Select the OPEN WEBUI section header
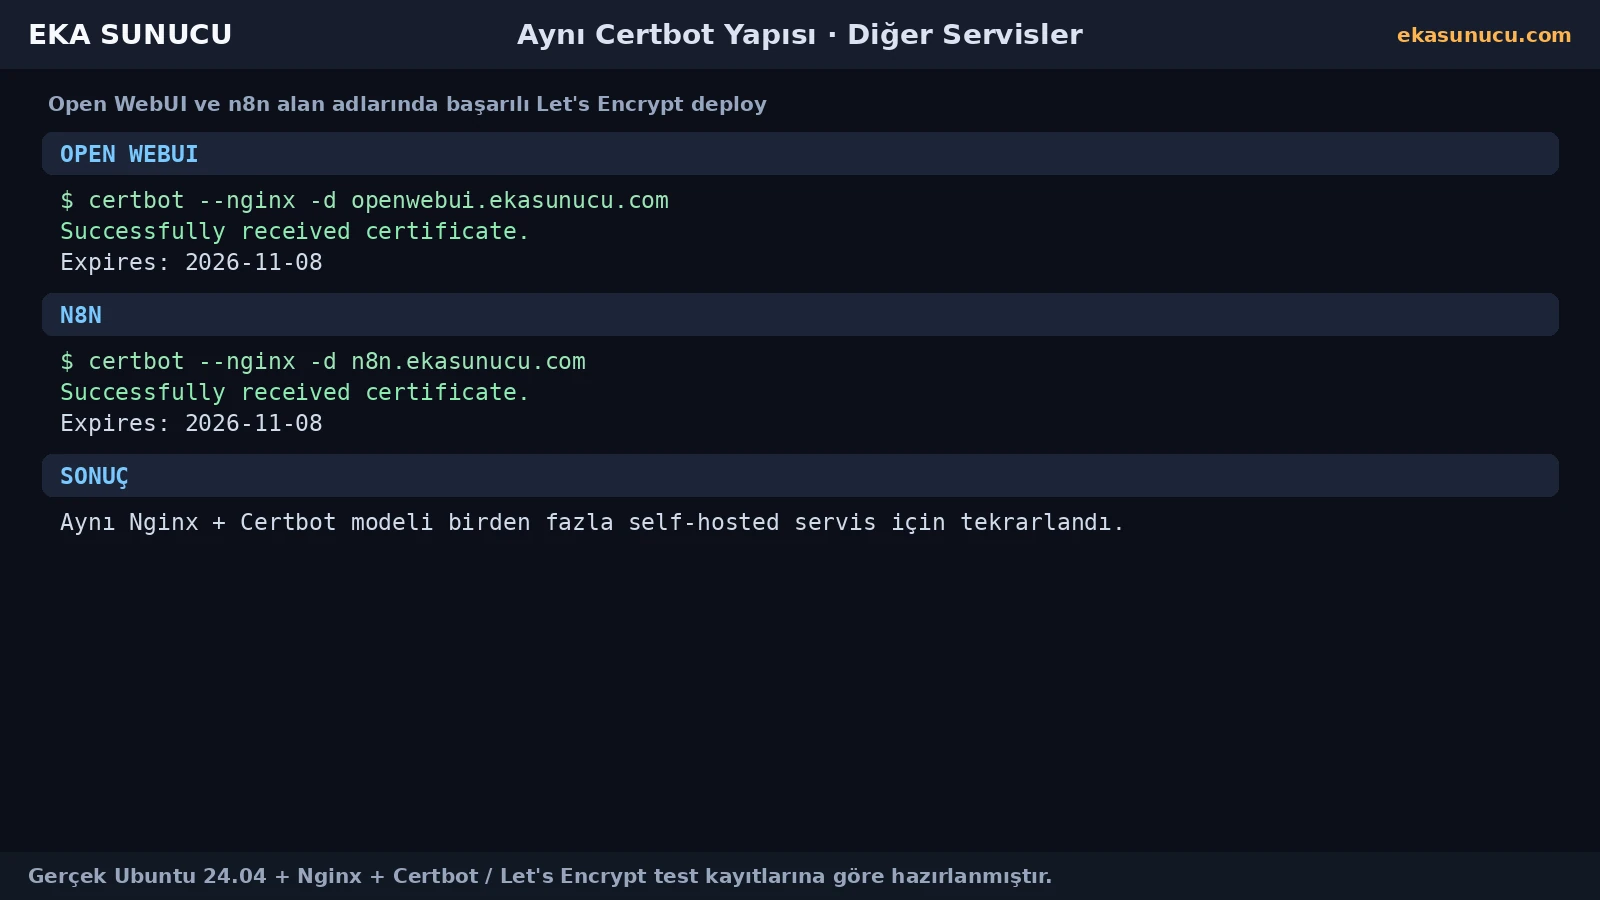Image resolution: width=1600 pixels, height=900 pixels. coord(800,154)
